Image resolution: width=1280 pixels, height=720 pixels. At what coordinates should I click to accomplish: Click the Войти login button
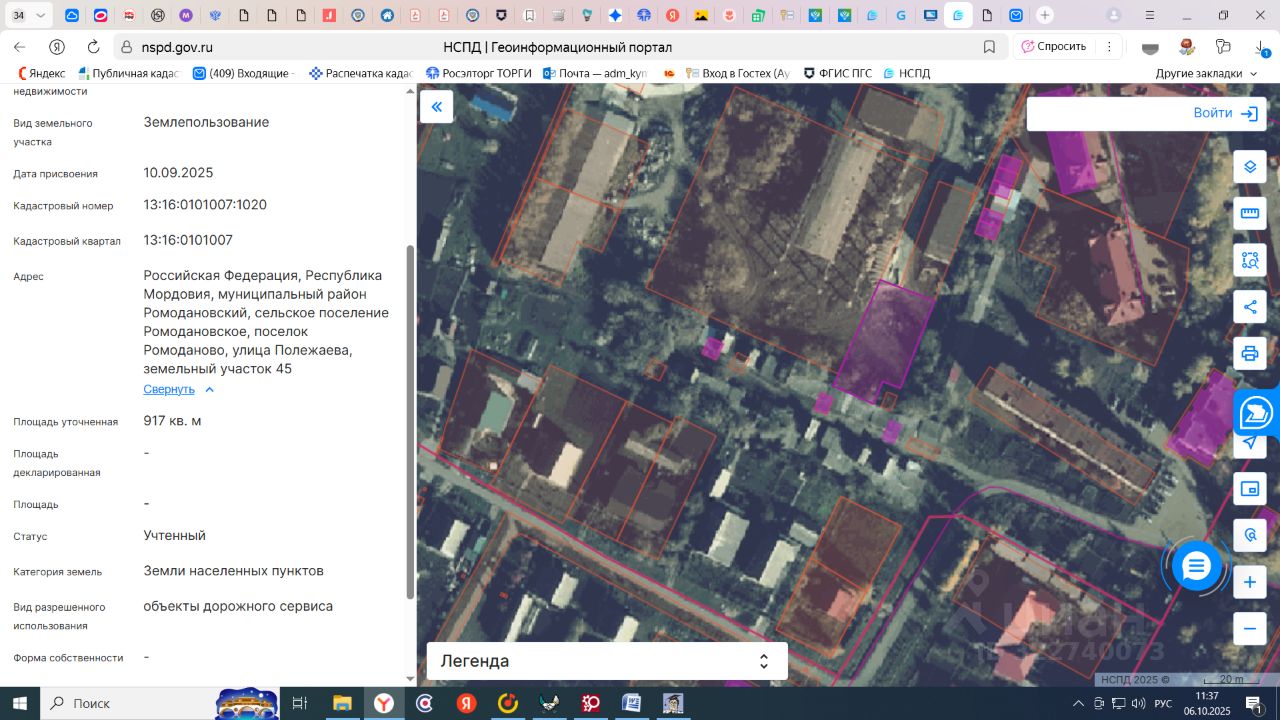[x=1224, y=113]
